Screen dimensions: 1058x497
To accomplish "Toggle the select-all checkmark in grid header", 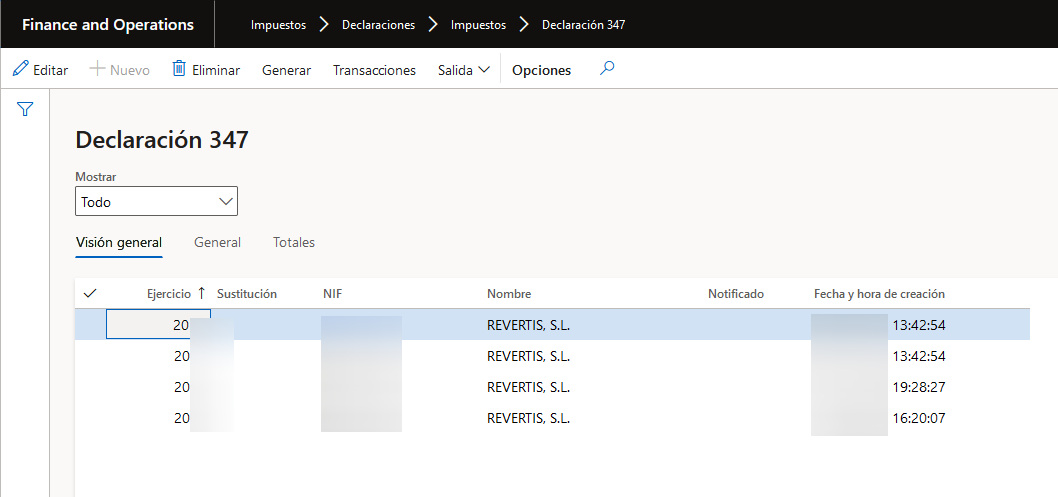I will tap(90, 293).
